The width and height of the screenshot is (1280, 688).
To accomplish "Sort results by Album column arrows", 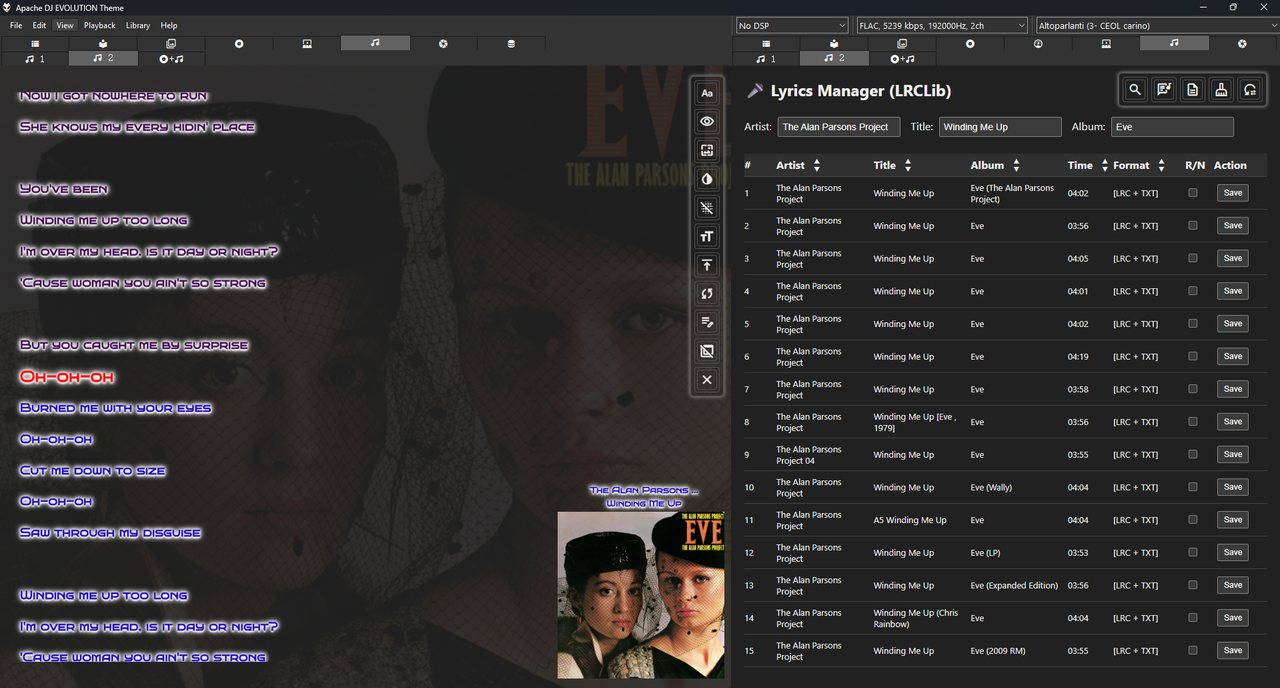I will (x=1016, y=165).
